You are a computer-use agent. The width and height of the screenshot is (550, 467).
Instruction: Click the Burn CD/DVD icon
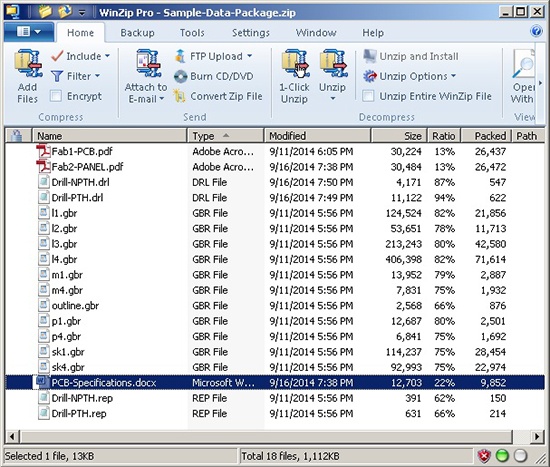pos(180,76)
